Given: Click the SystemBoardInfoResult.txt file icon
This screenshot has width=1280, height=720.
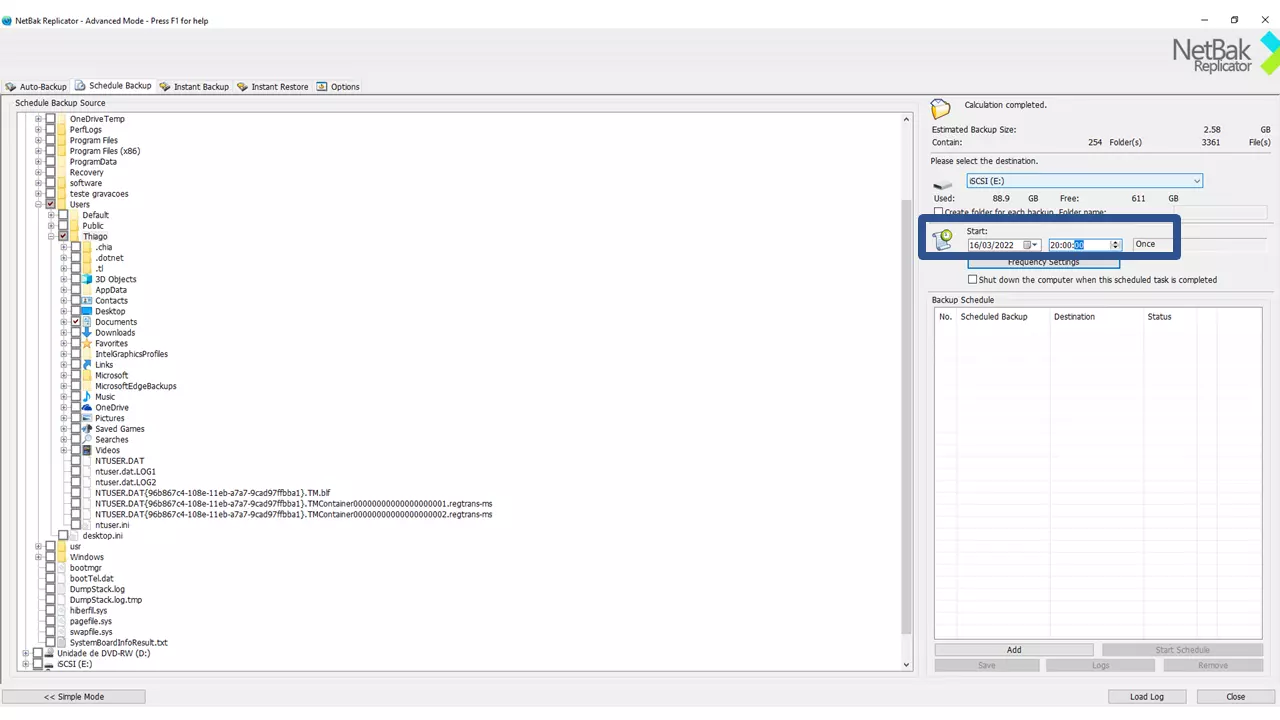Looking at the screenshot, I should pyautogui.click(x=62, y=643).
